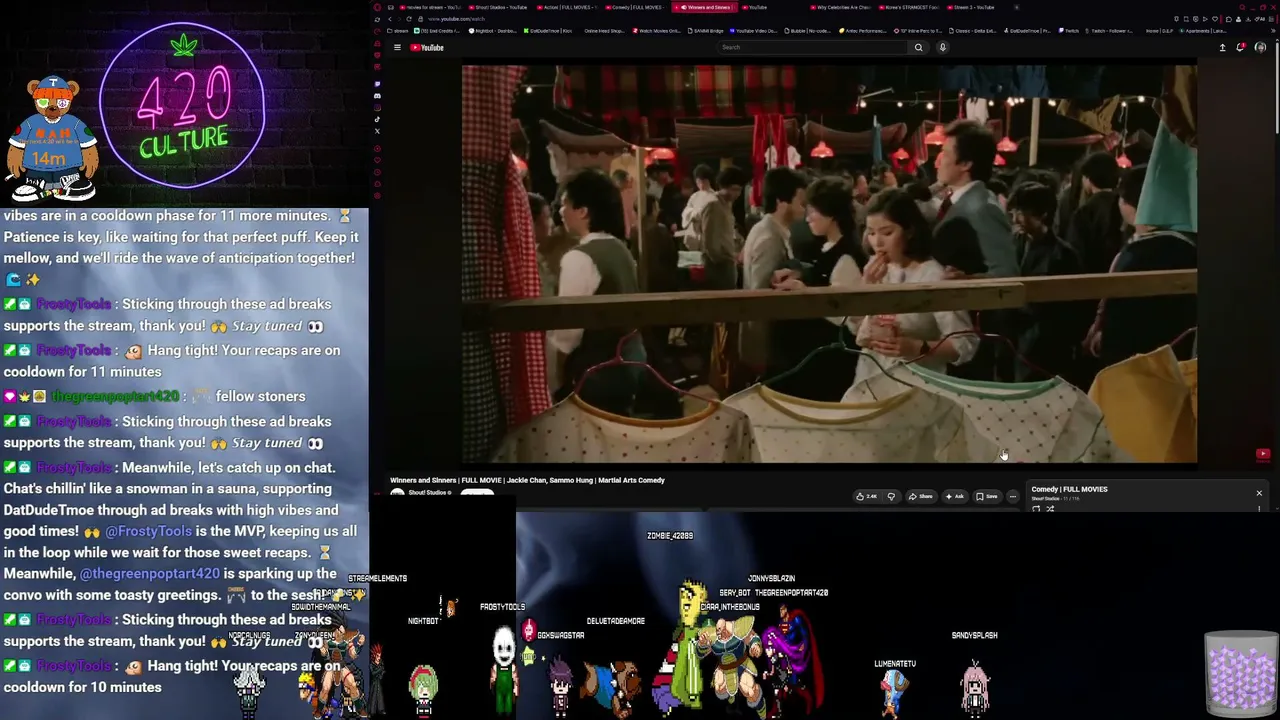Open Instagram in the browser sidebar

(377, 108)
